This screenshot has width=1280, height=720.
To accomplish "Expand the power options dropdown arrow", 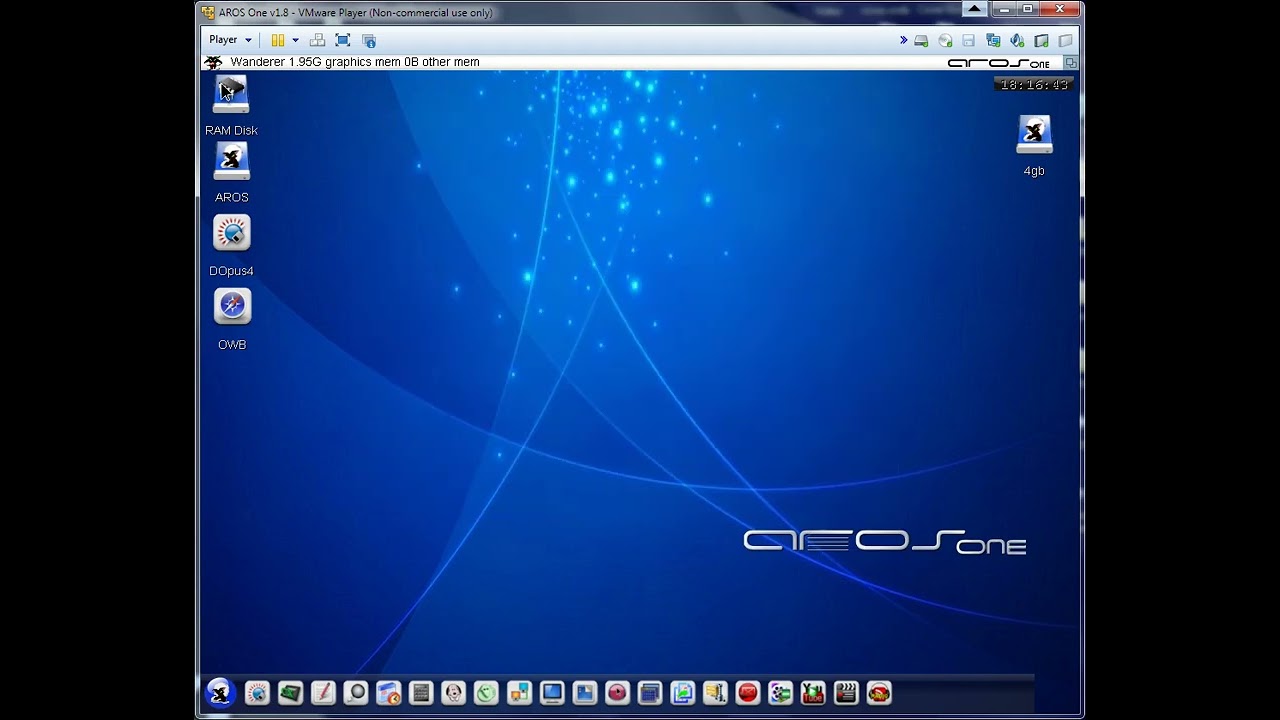I will pyautogui.click(x=295, y=40).
